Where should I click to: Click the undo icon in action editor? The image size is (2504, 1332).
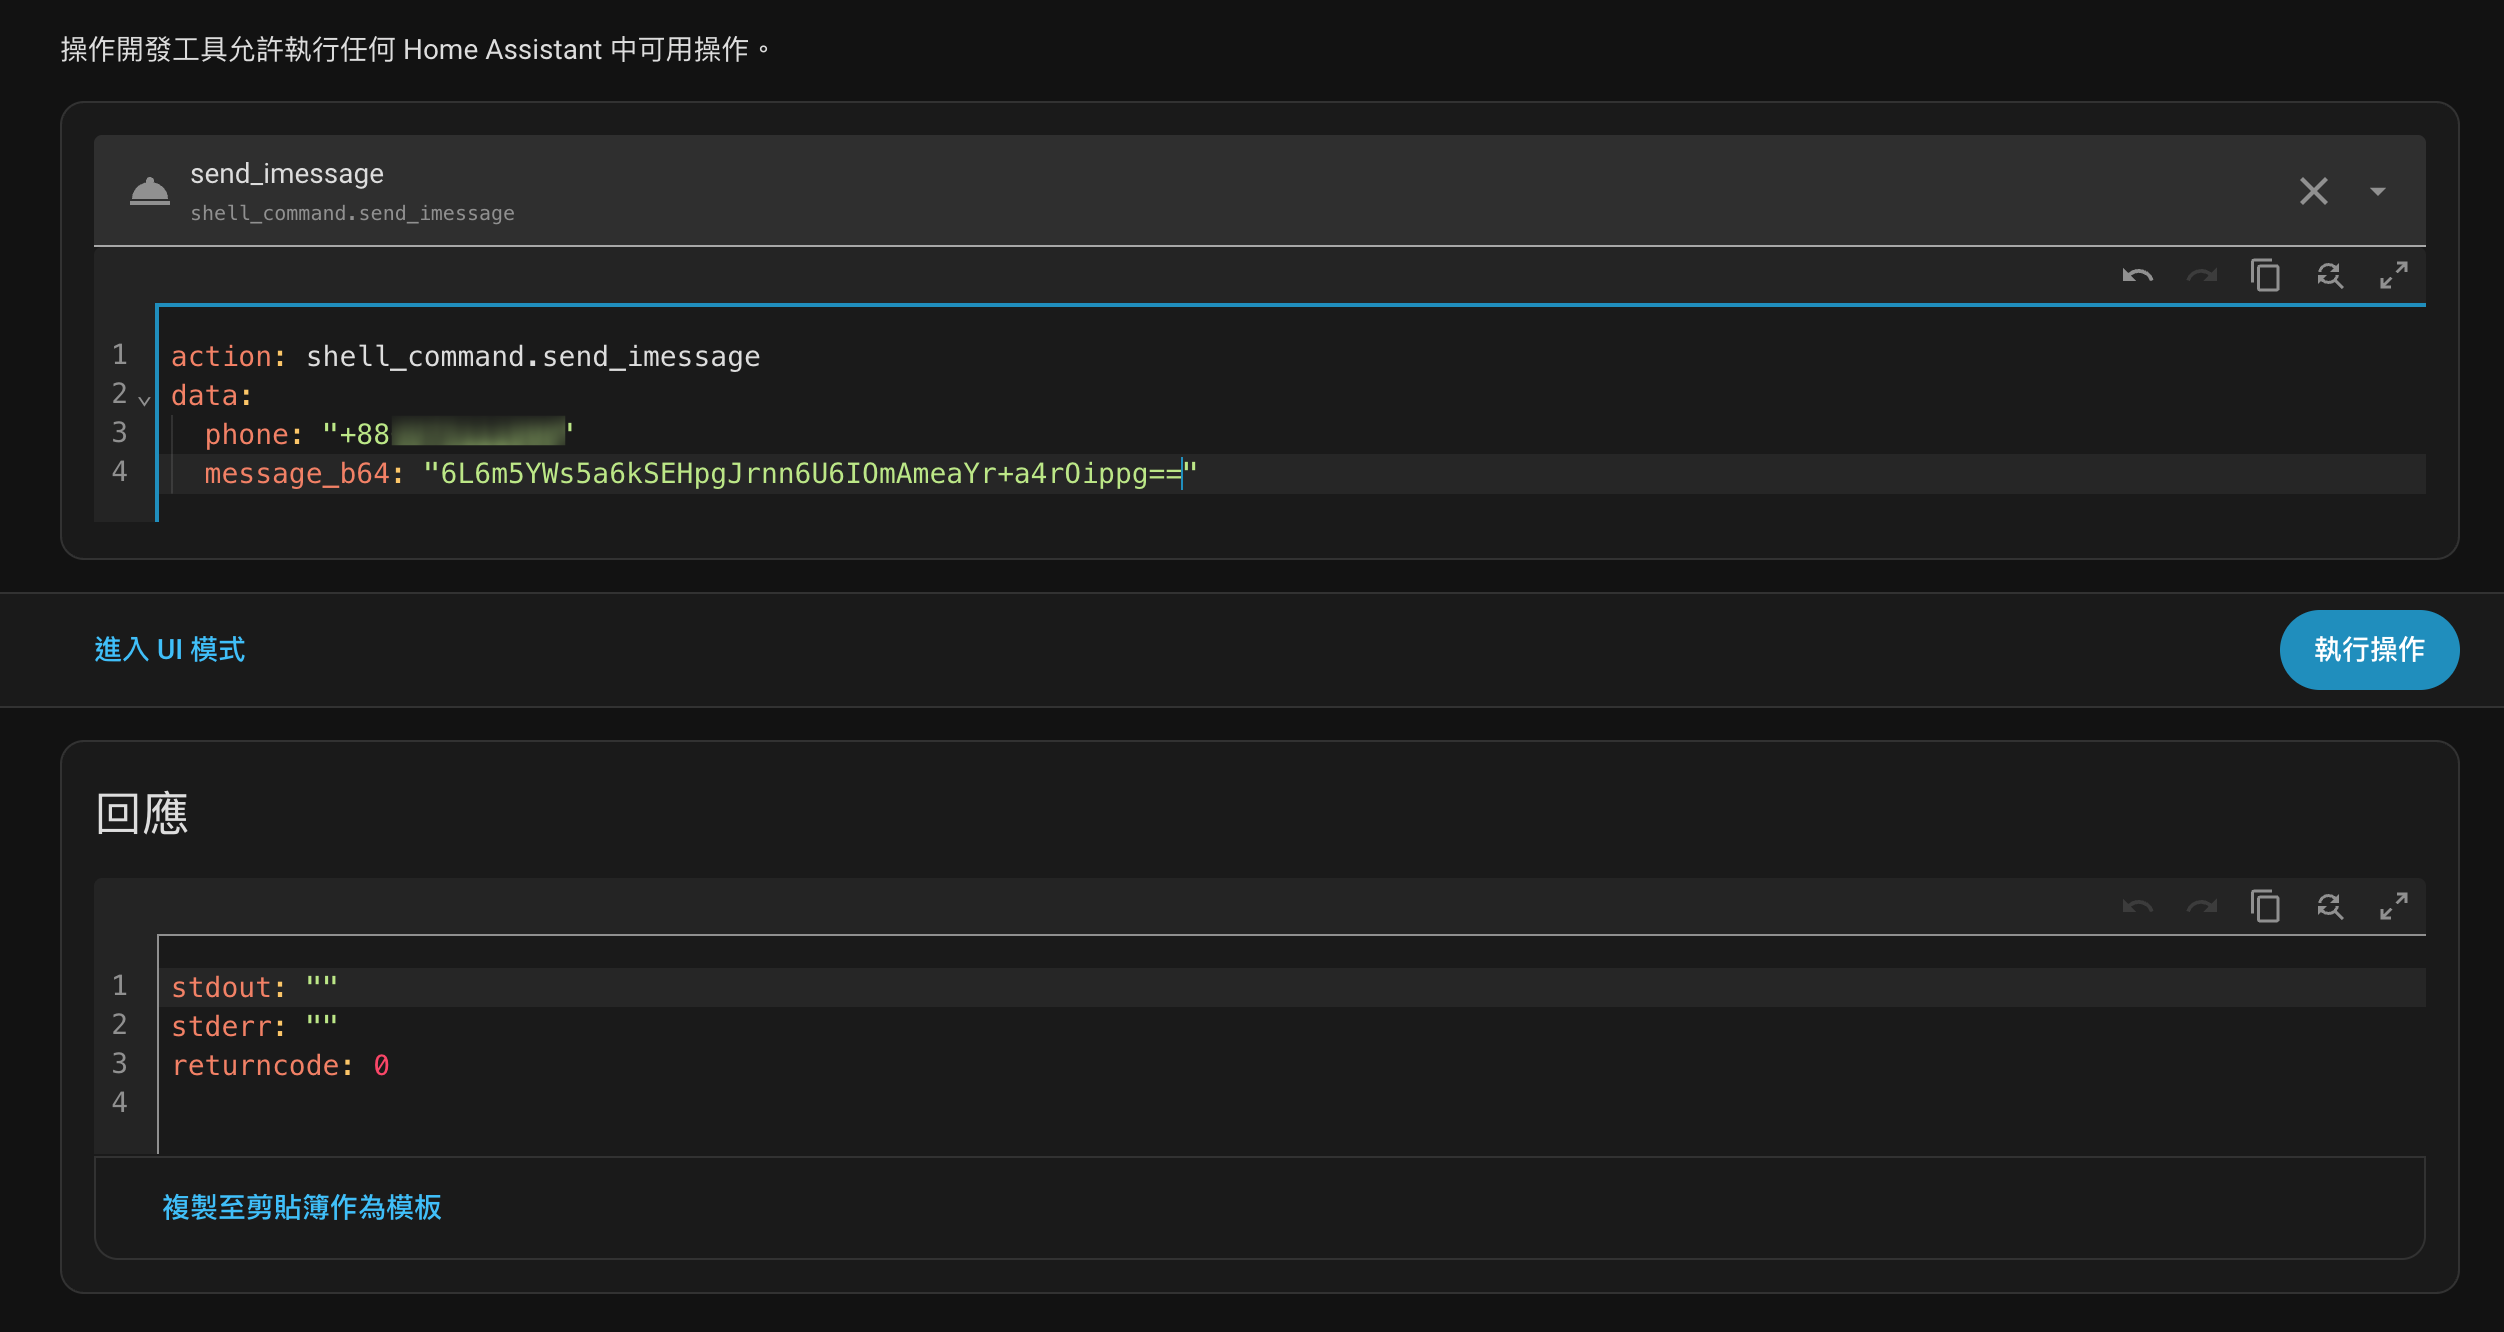[x=2137, y=275]
